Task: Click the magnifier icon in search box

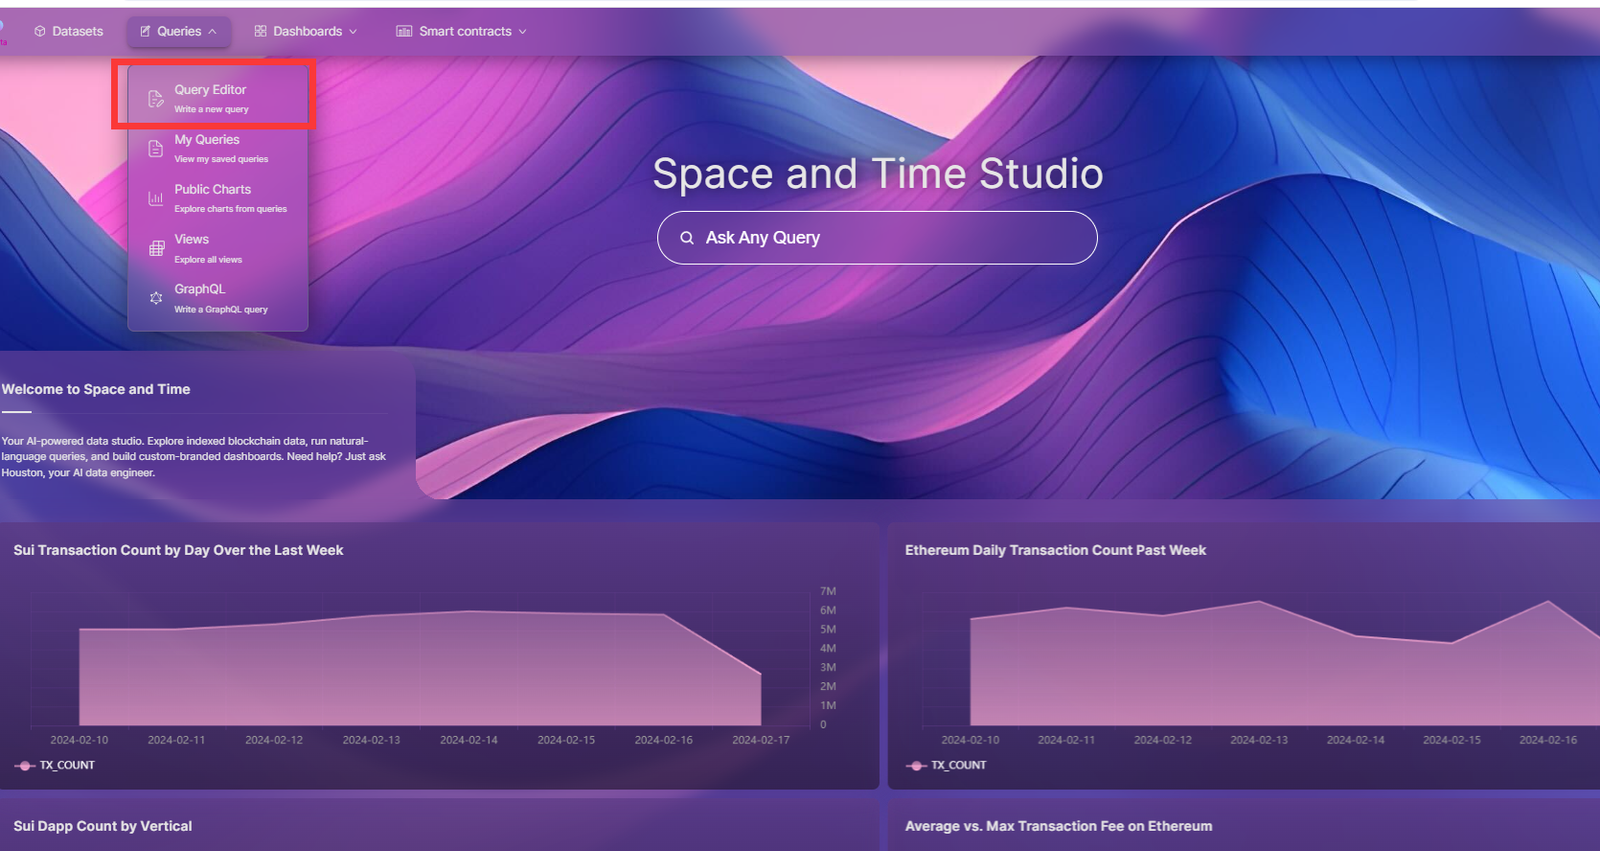Action: pos(687,238)
